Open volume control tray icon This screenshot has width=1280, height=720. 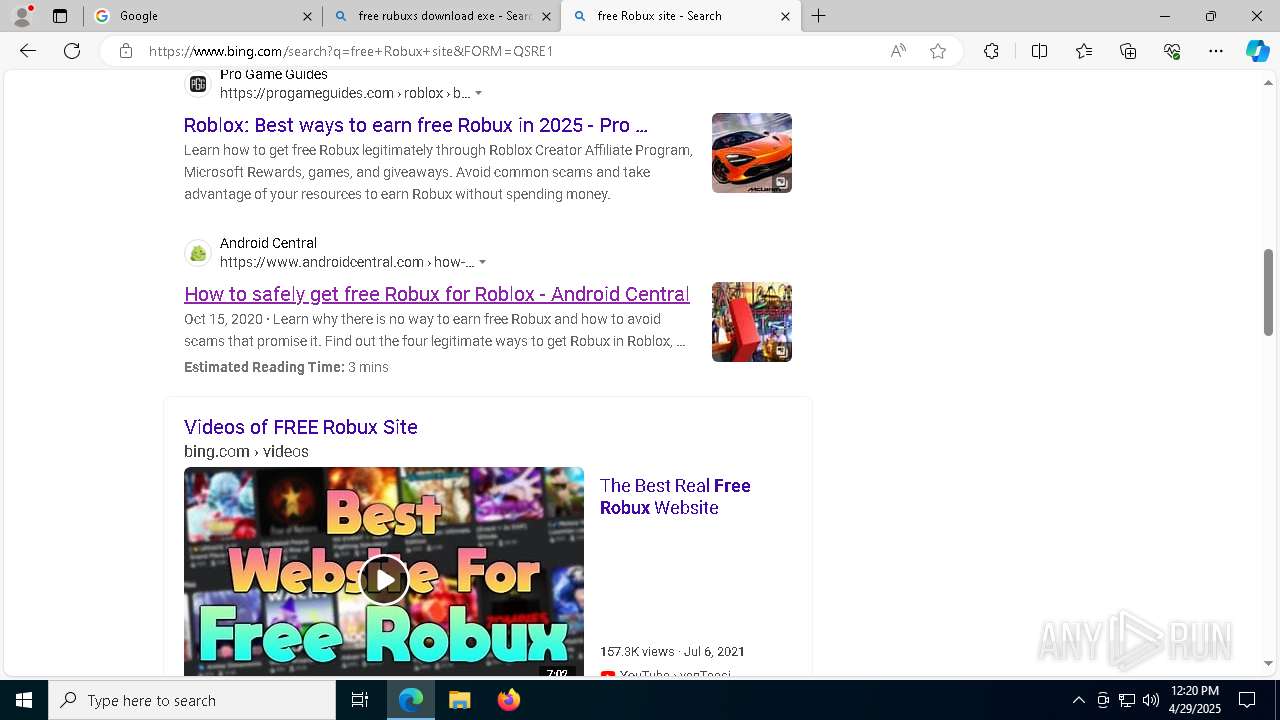tap(1151, 700)
